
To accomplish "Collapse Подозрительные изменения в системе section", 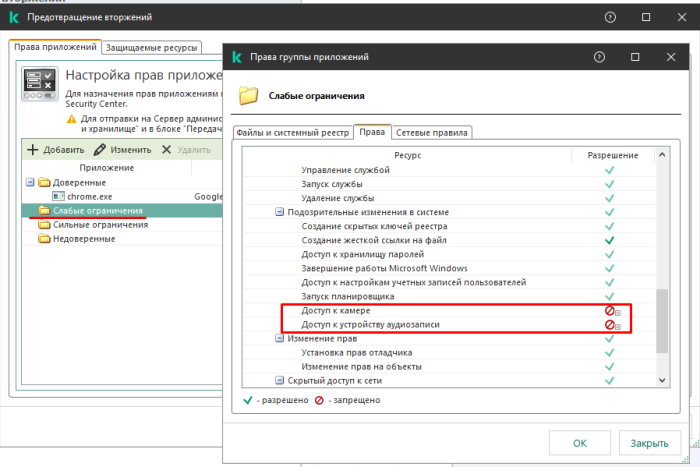I will [279, 213].
